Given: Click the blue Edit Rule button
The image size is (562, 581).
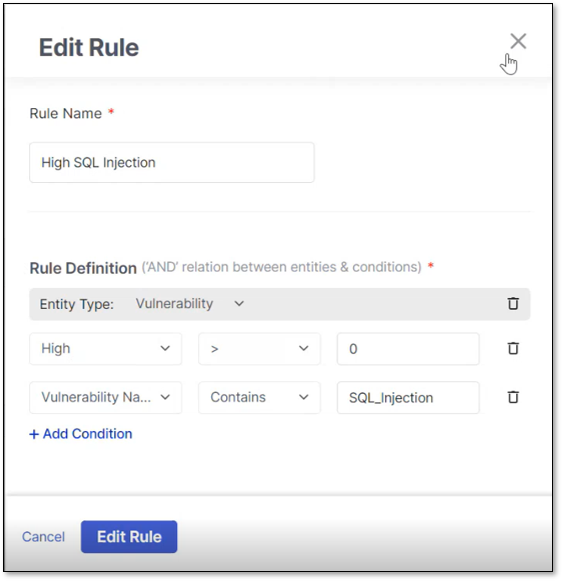Looking at the screenshot, I should click(129, 537).
